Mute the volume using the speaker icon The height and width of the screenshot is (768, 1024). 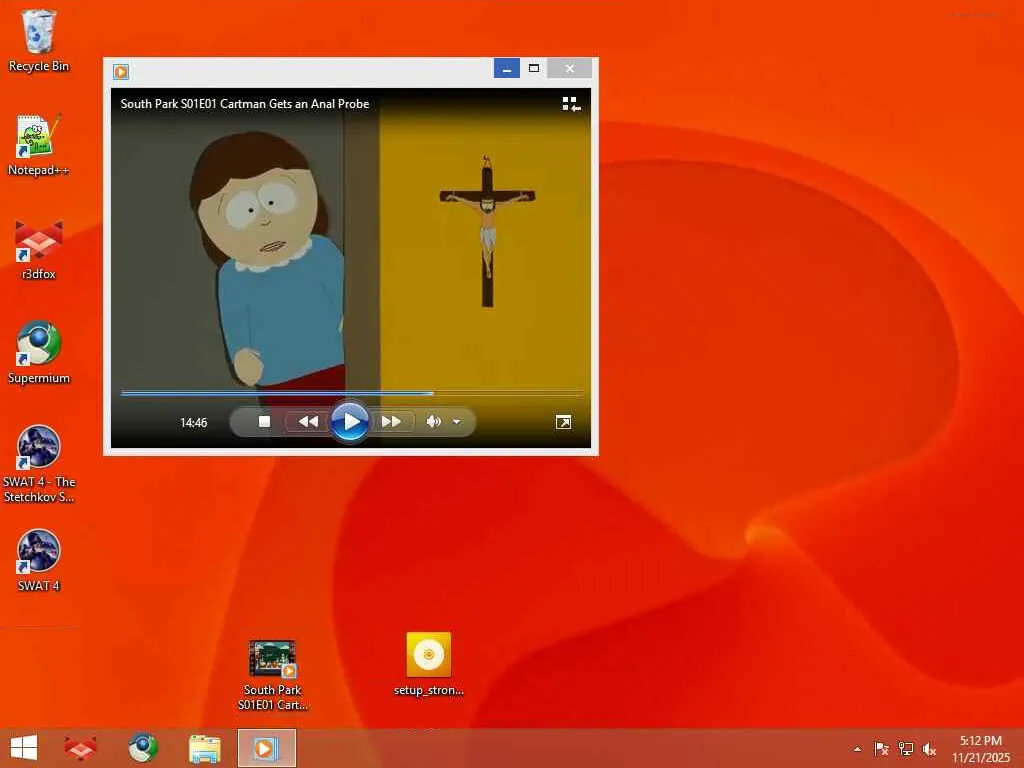click(x=433, y=422)
